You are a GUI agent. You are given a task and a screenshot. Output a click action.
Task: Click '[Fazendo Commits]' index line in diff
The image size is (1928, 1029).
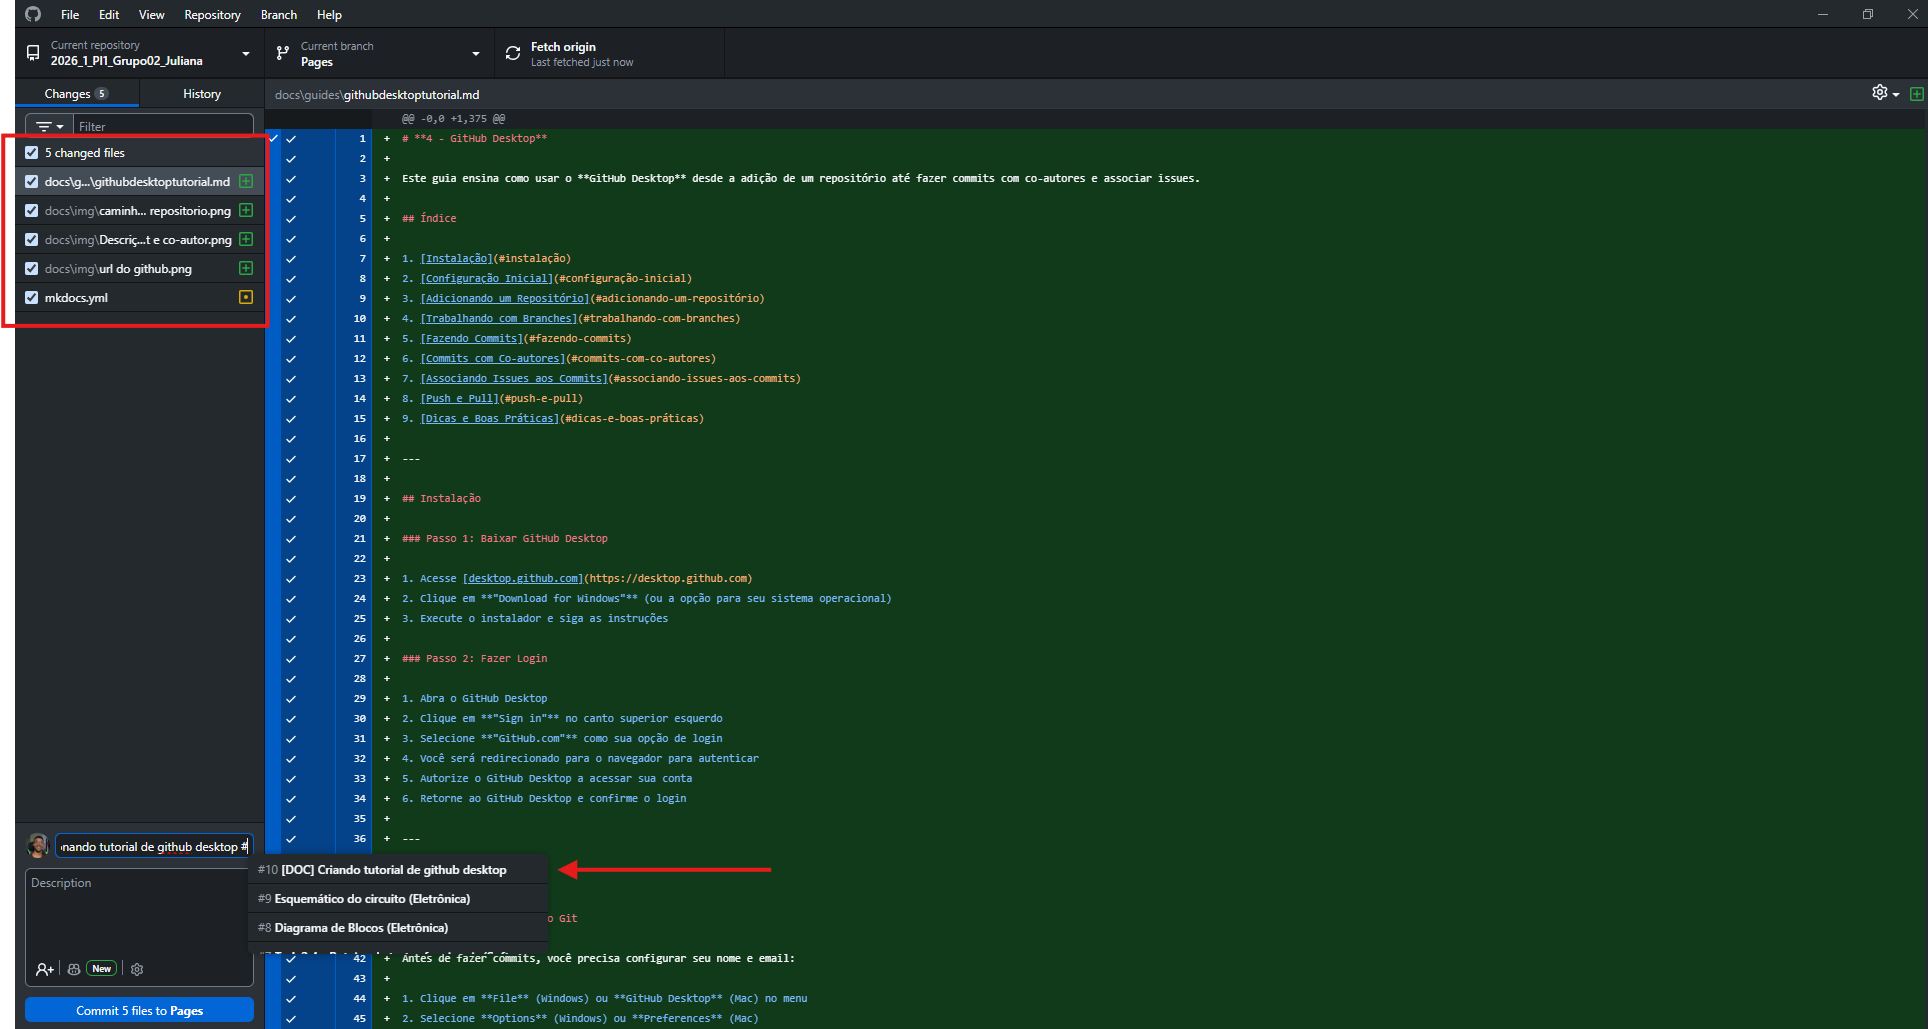517,339
